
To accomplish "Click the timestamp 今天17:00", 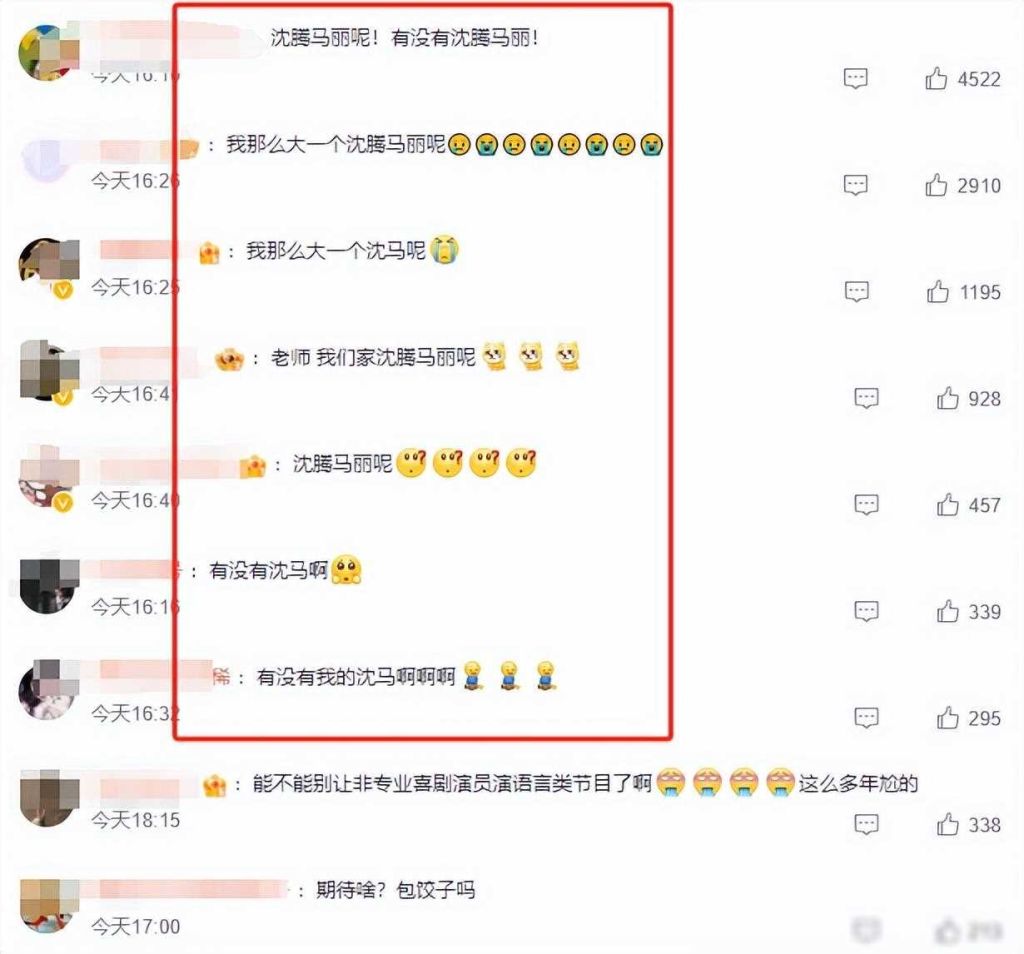I will (135, 926).
